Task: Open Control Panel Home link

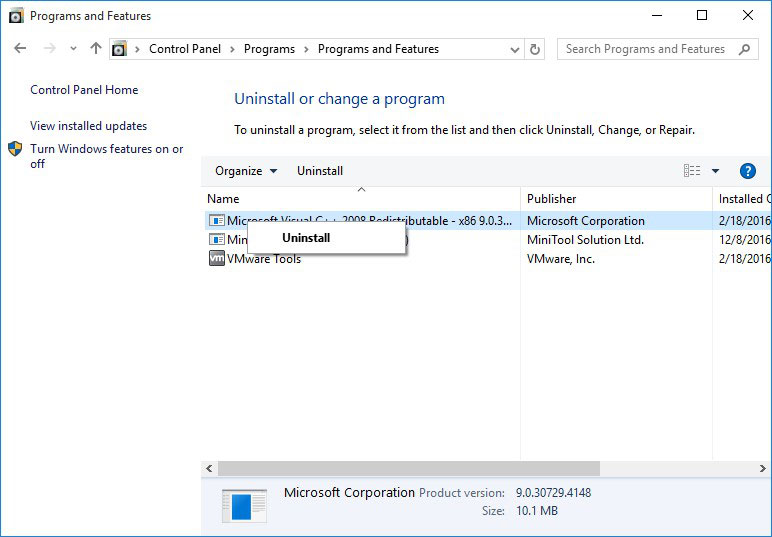Action: click(x=84, y=90)
